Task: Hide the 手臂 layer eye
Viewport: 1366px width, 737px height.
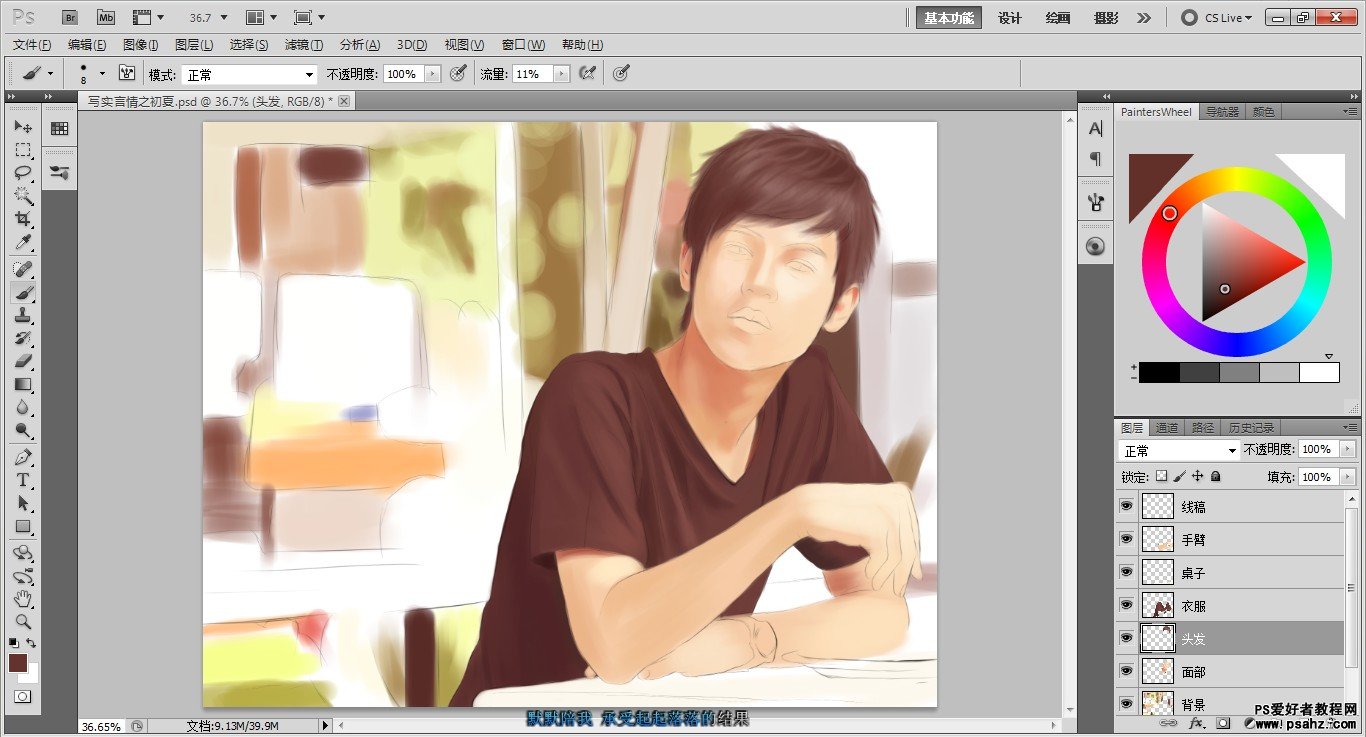Action: point(1127,539)
